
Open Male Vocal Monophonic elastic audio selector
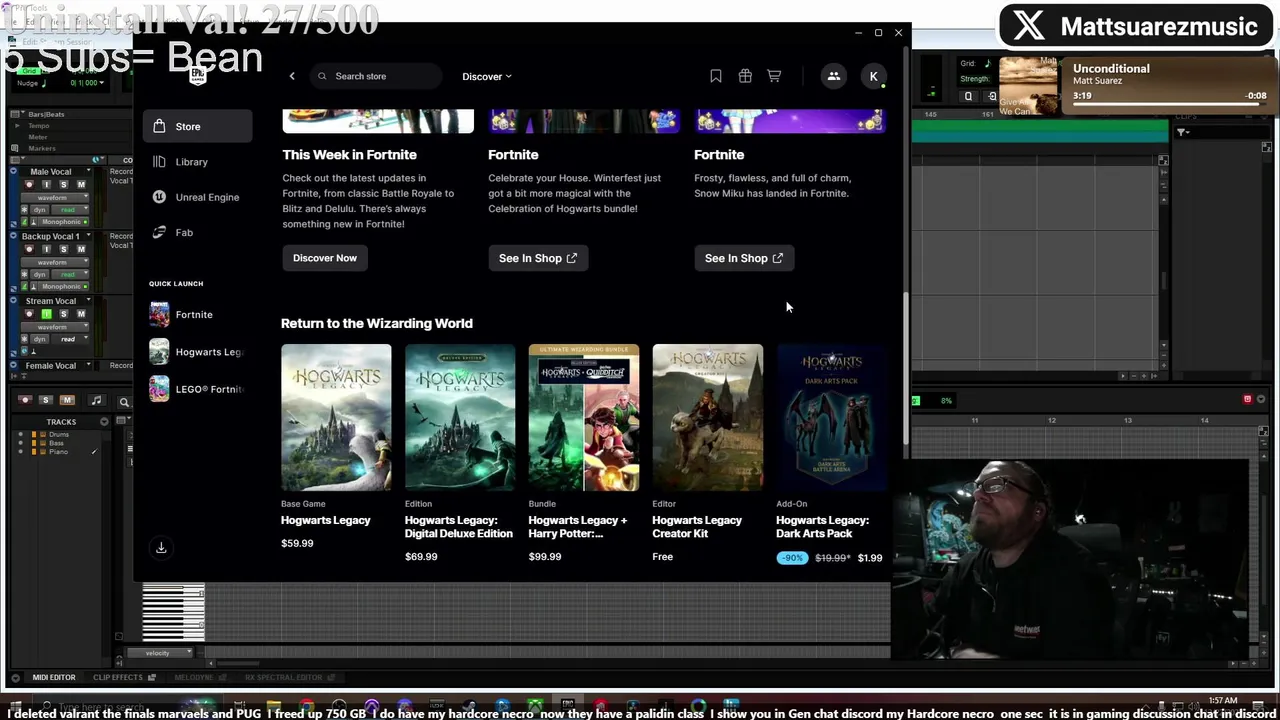point(63,222)
